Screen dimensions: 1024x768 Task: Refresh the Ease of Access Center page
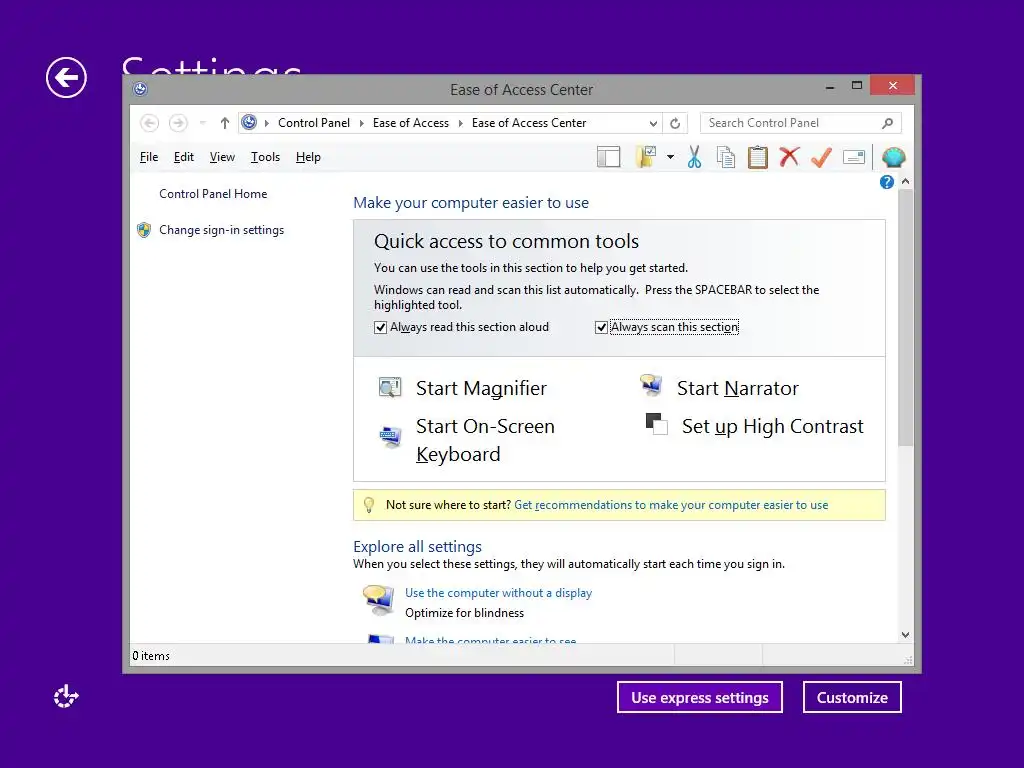675,123
